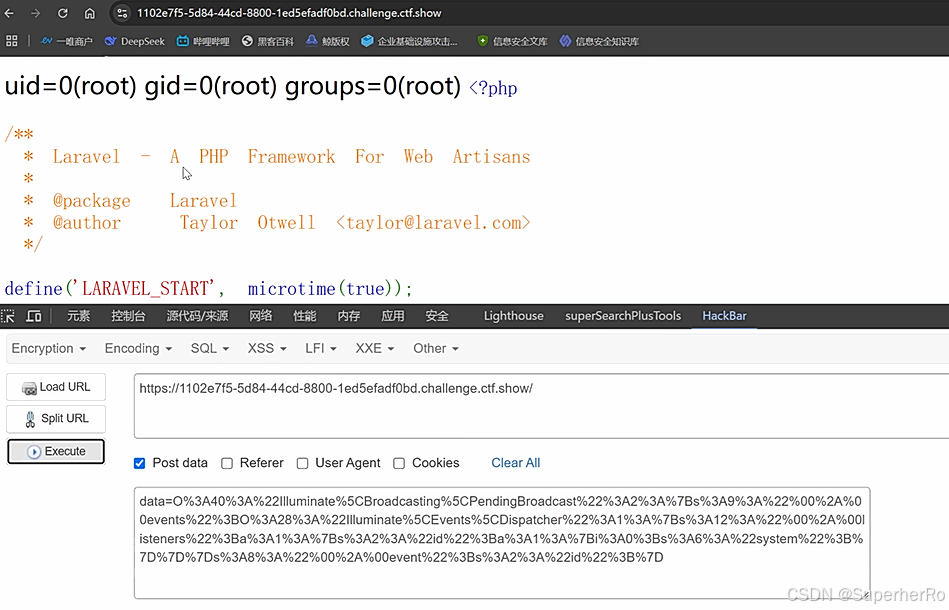Click the Load URL button
The height and width of the screenshot is (610, 949).
click(x=56, y=387)
